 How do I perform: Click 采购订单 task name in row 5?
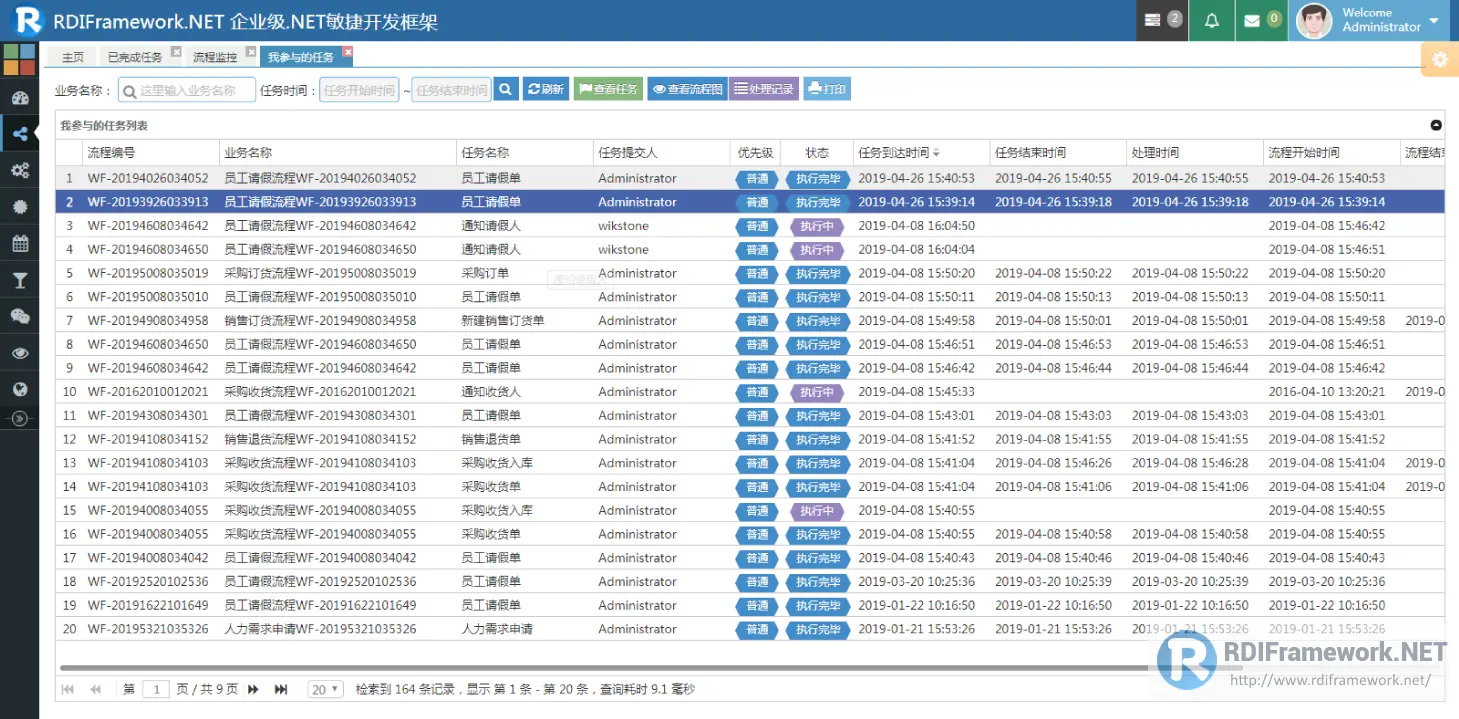[485, 273]
